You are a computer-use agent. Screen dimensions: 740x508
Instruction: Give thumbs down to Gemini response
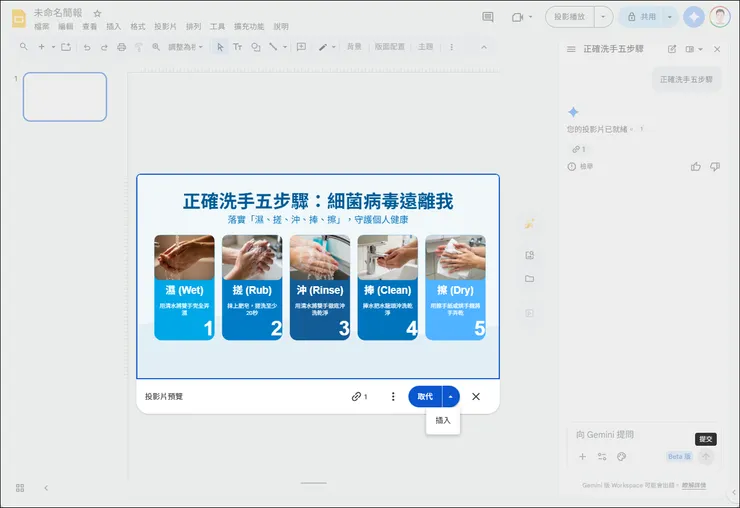715,167
